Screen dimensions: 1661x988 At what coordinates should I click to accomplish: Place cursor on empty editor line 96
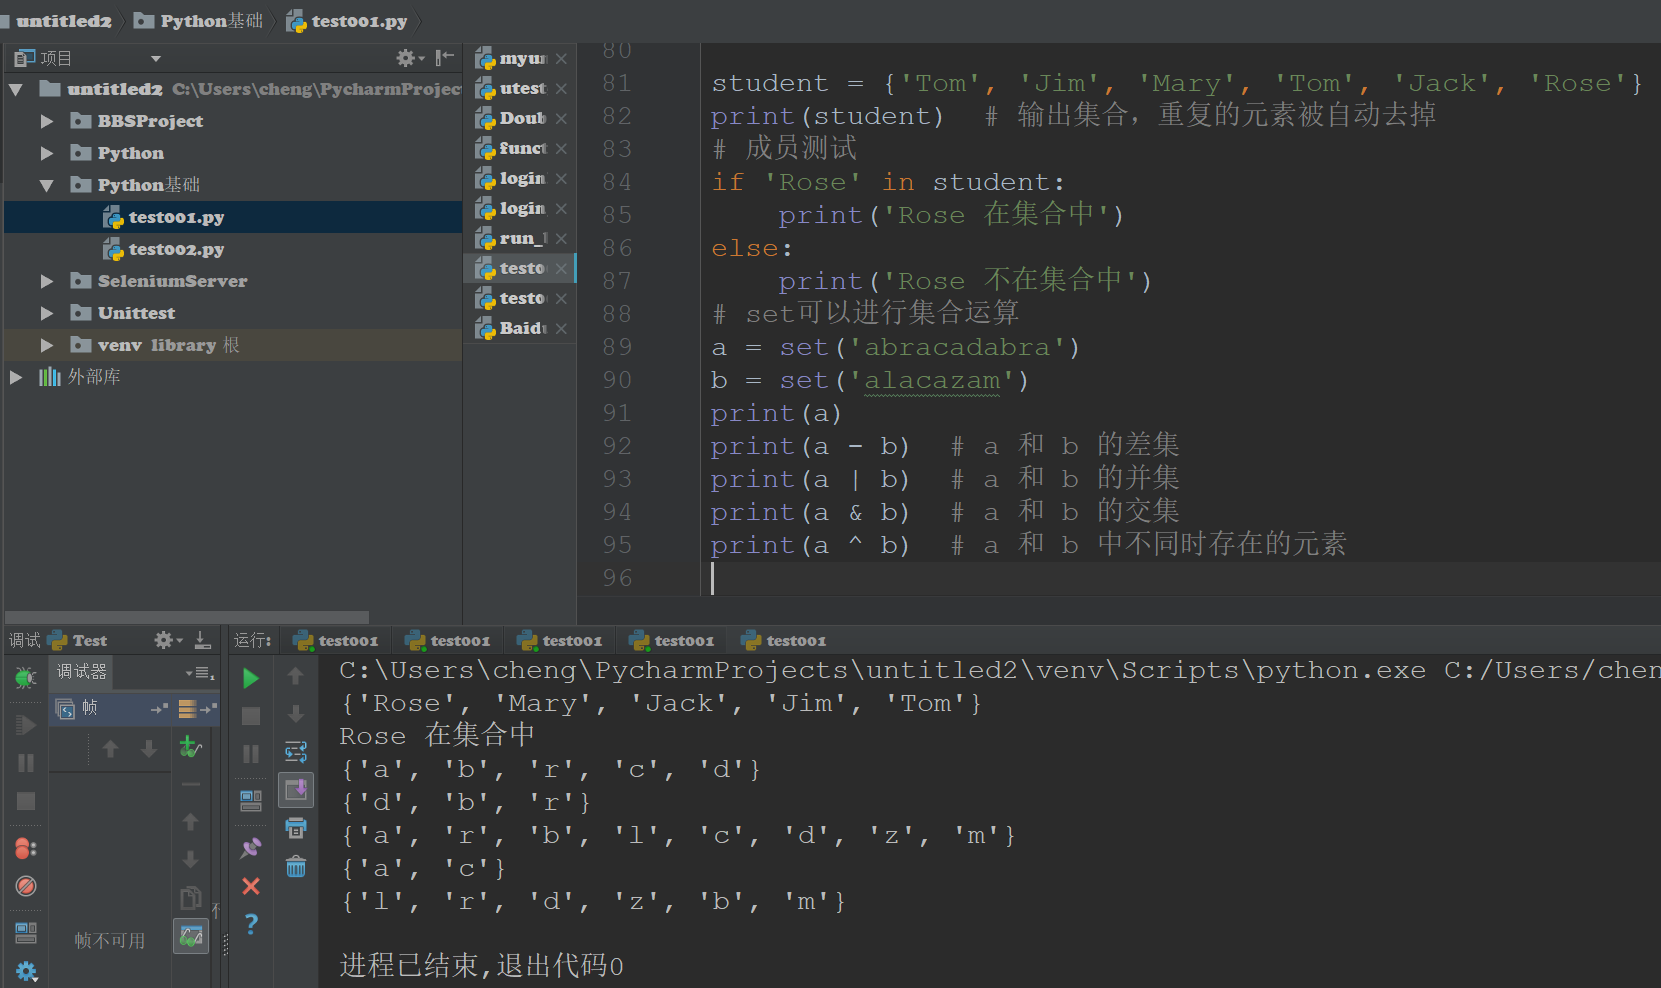pos(1180,578)
